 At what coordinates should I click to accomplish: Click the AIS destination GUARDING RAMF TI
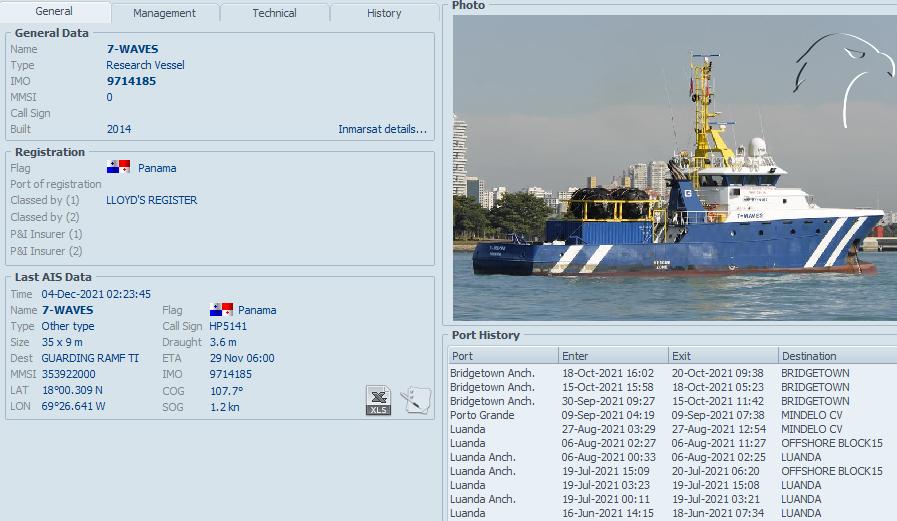[90, 358]
